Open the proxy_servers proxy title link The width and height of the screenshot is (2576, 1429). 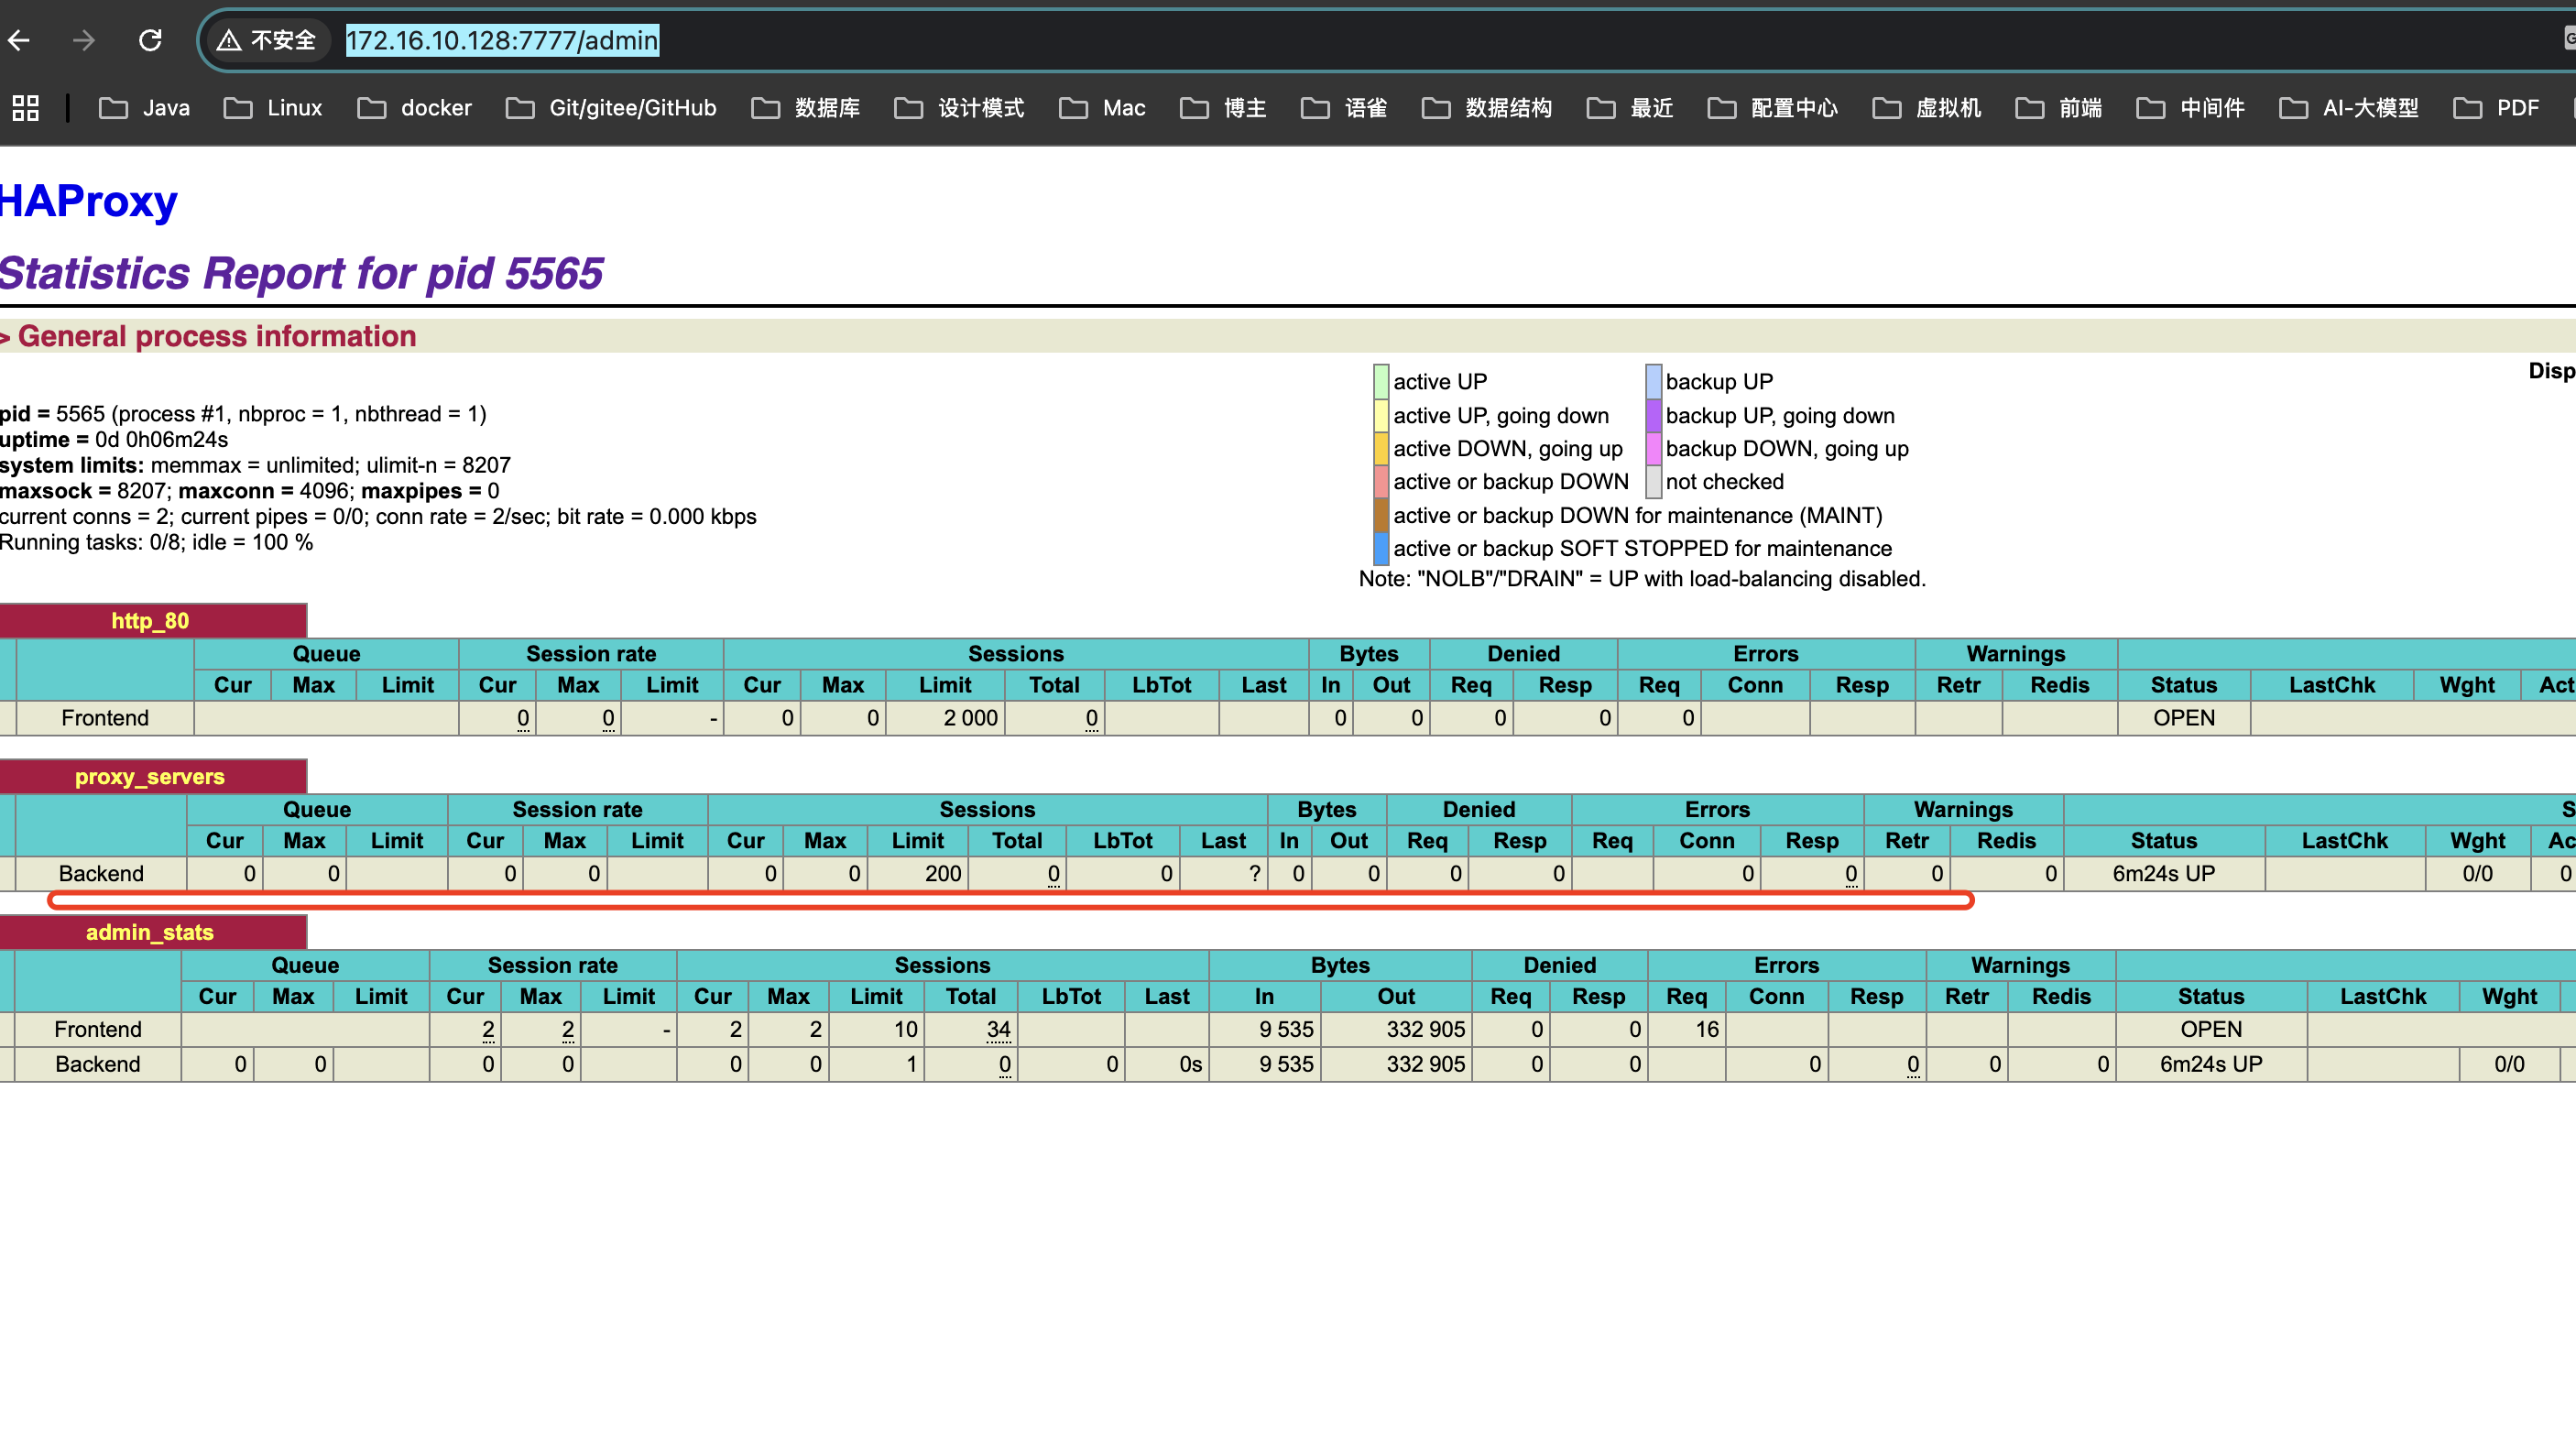point(150,777)
